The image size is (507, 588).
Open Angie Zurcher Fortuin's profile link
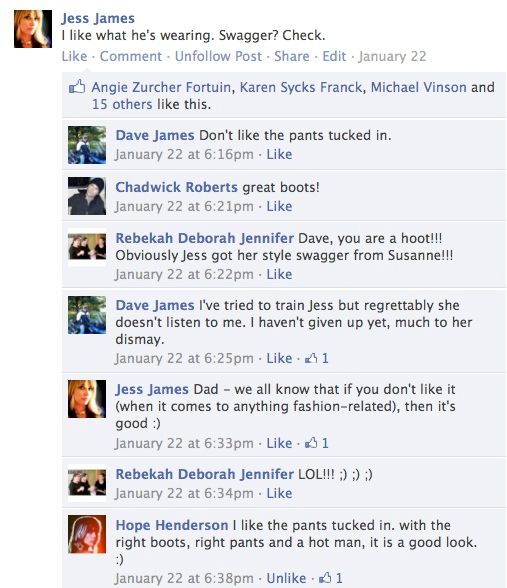161,87
